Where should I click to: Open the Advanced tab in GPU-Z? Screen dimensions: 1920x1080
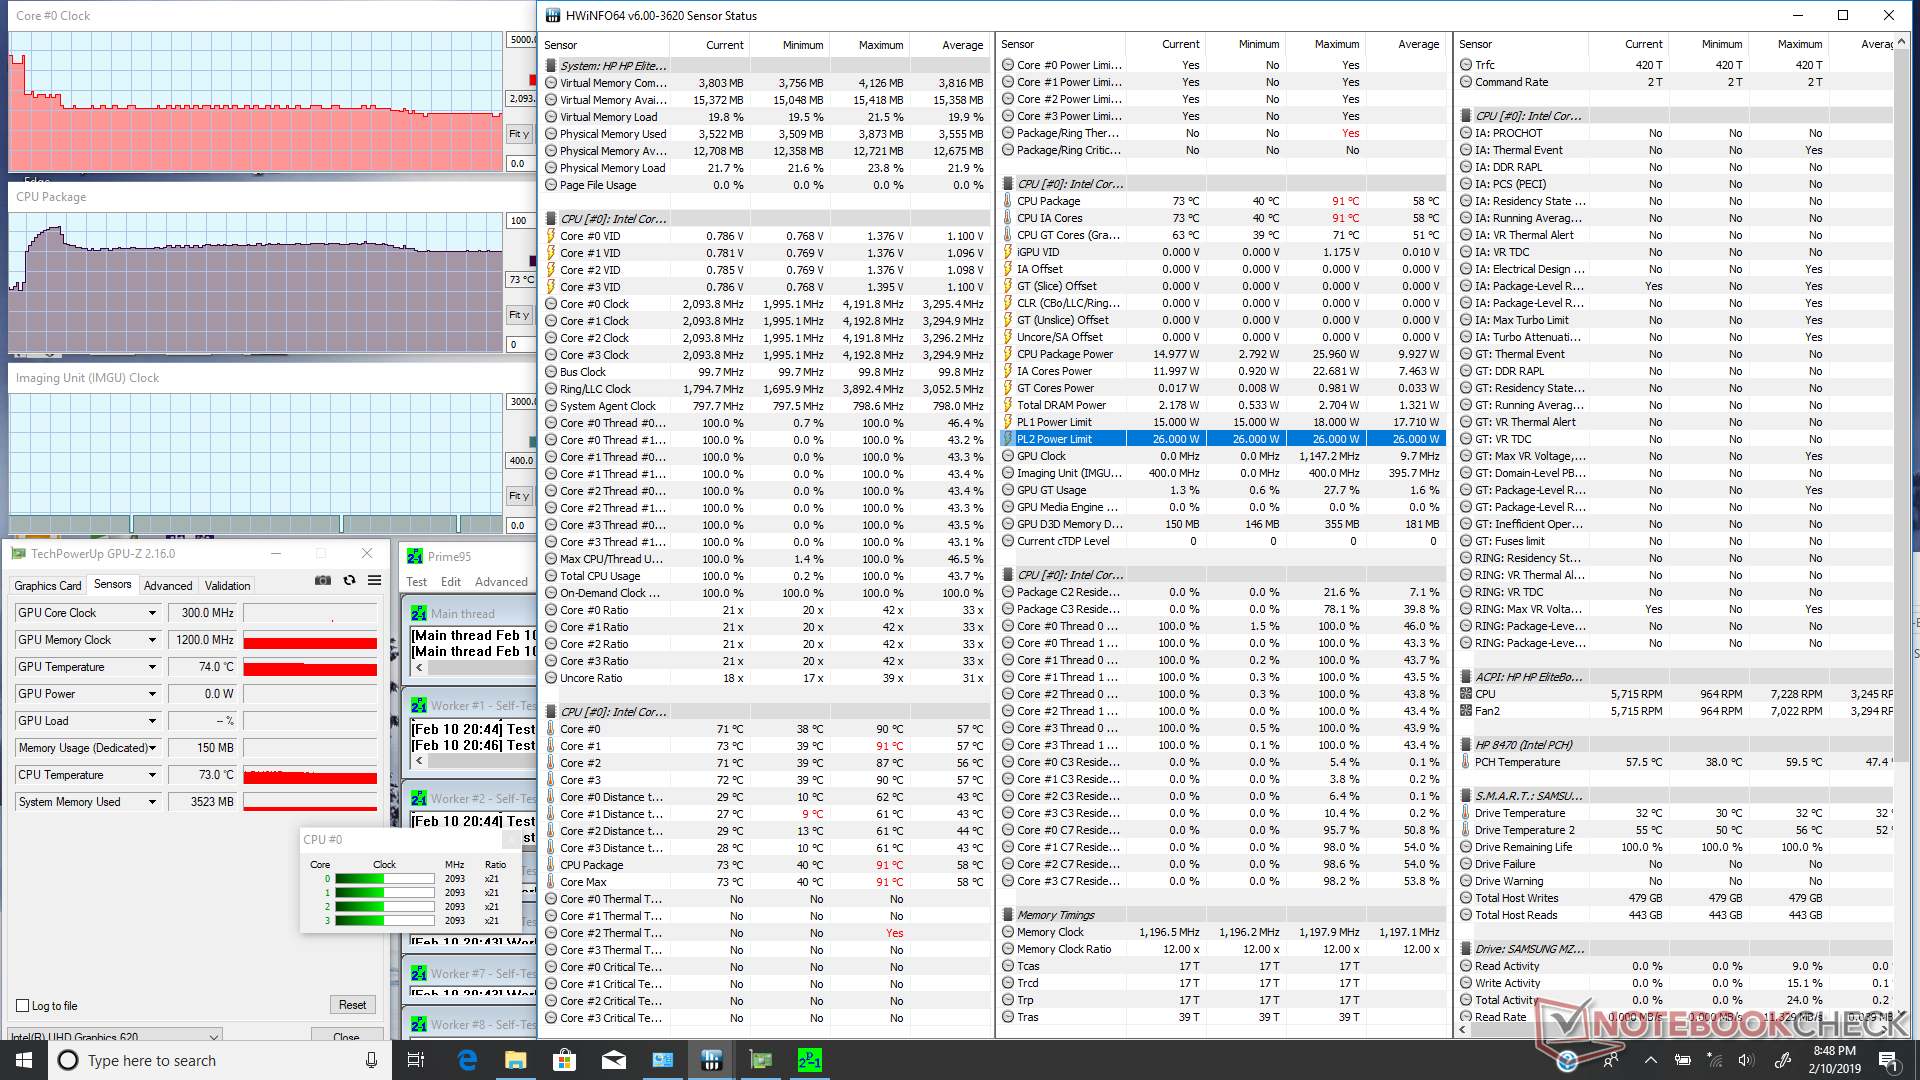click(x=168, y=586)
